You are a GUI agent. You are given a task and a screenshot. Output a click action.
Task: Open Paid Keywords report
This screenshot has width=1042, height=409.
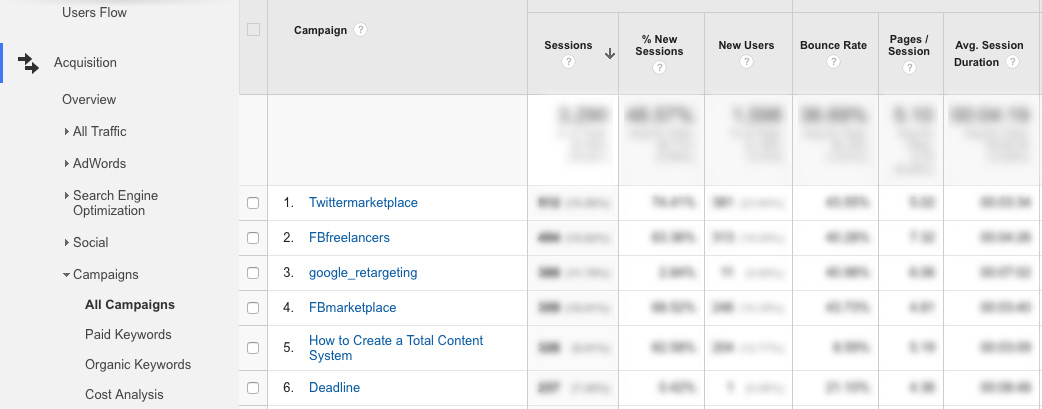pyautogui.click(x=128, y=335)
